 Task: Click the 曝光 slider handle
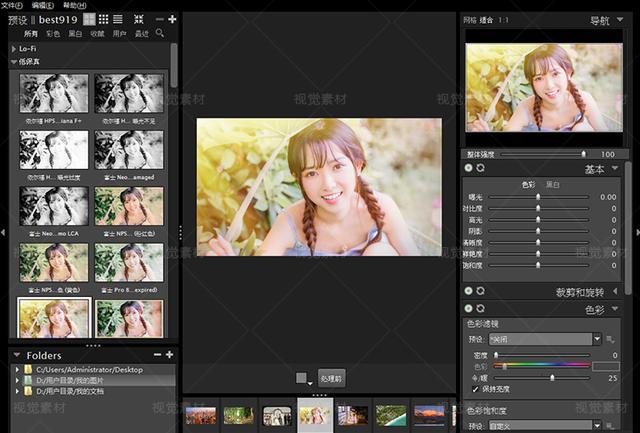(538, 197)
